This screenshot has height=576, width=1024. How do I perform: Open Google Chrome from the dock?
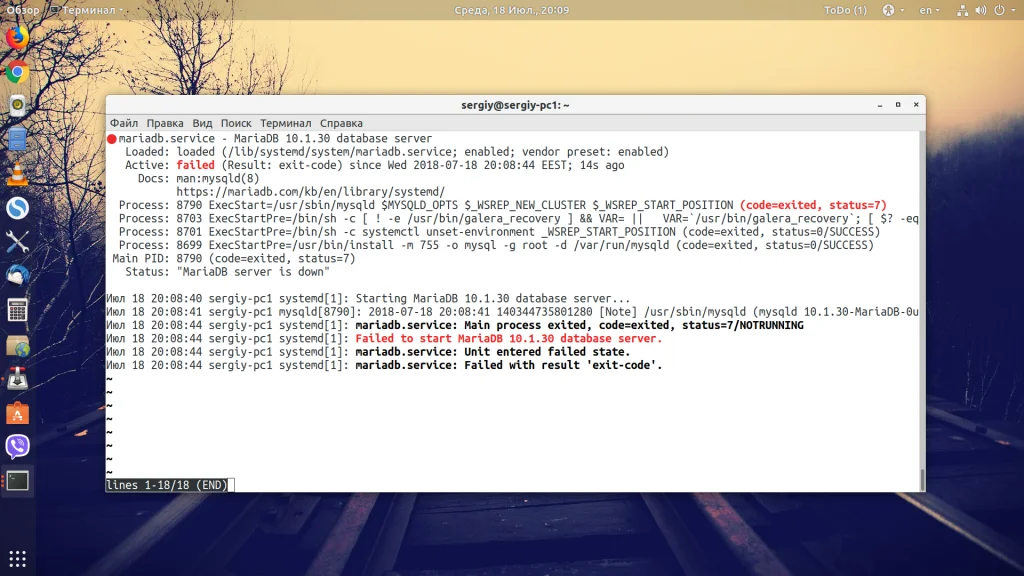coord(17,72)
